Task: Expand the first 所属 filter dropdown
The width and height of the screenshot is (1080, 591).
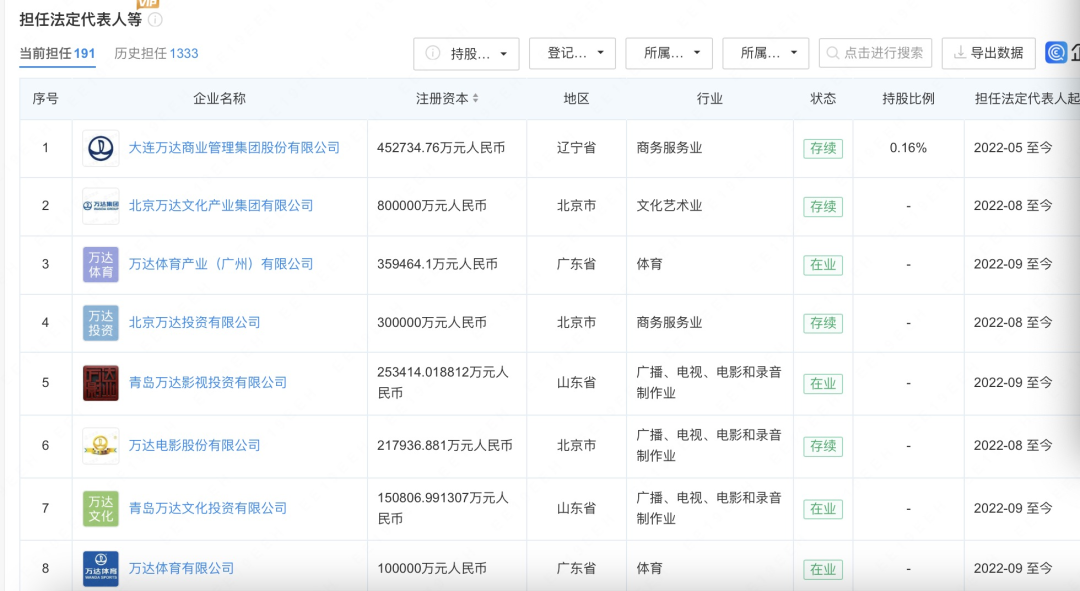Action: click(669, 54)
